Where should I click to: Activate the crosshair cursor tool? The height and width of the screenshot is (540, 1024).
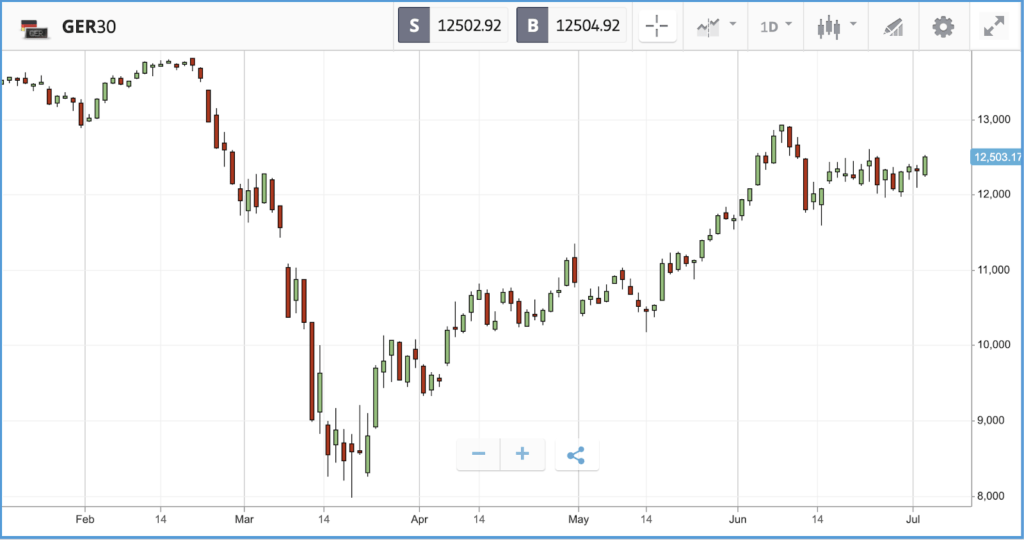[x=657, y=27]
